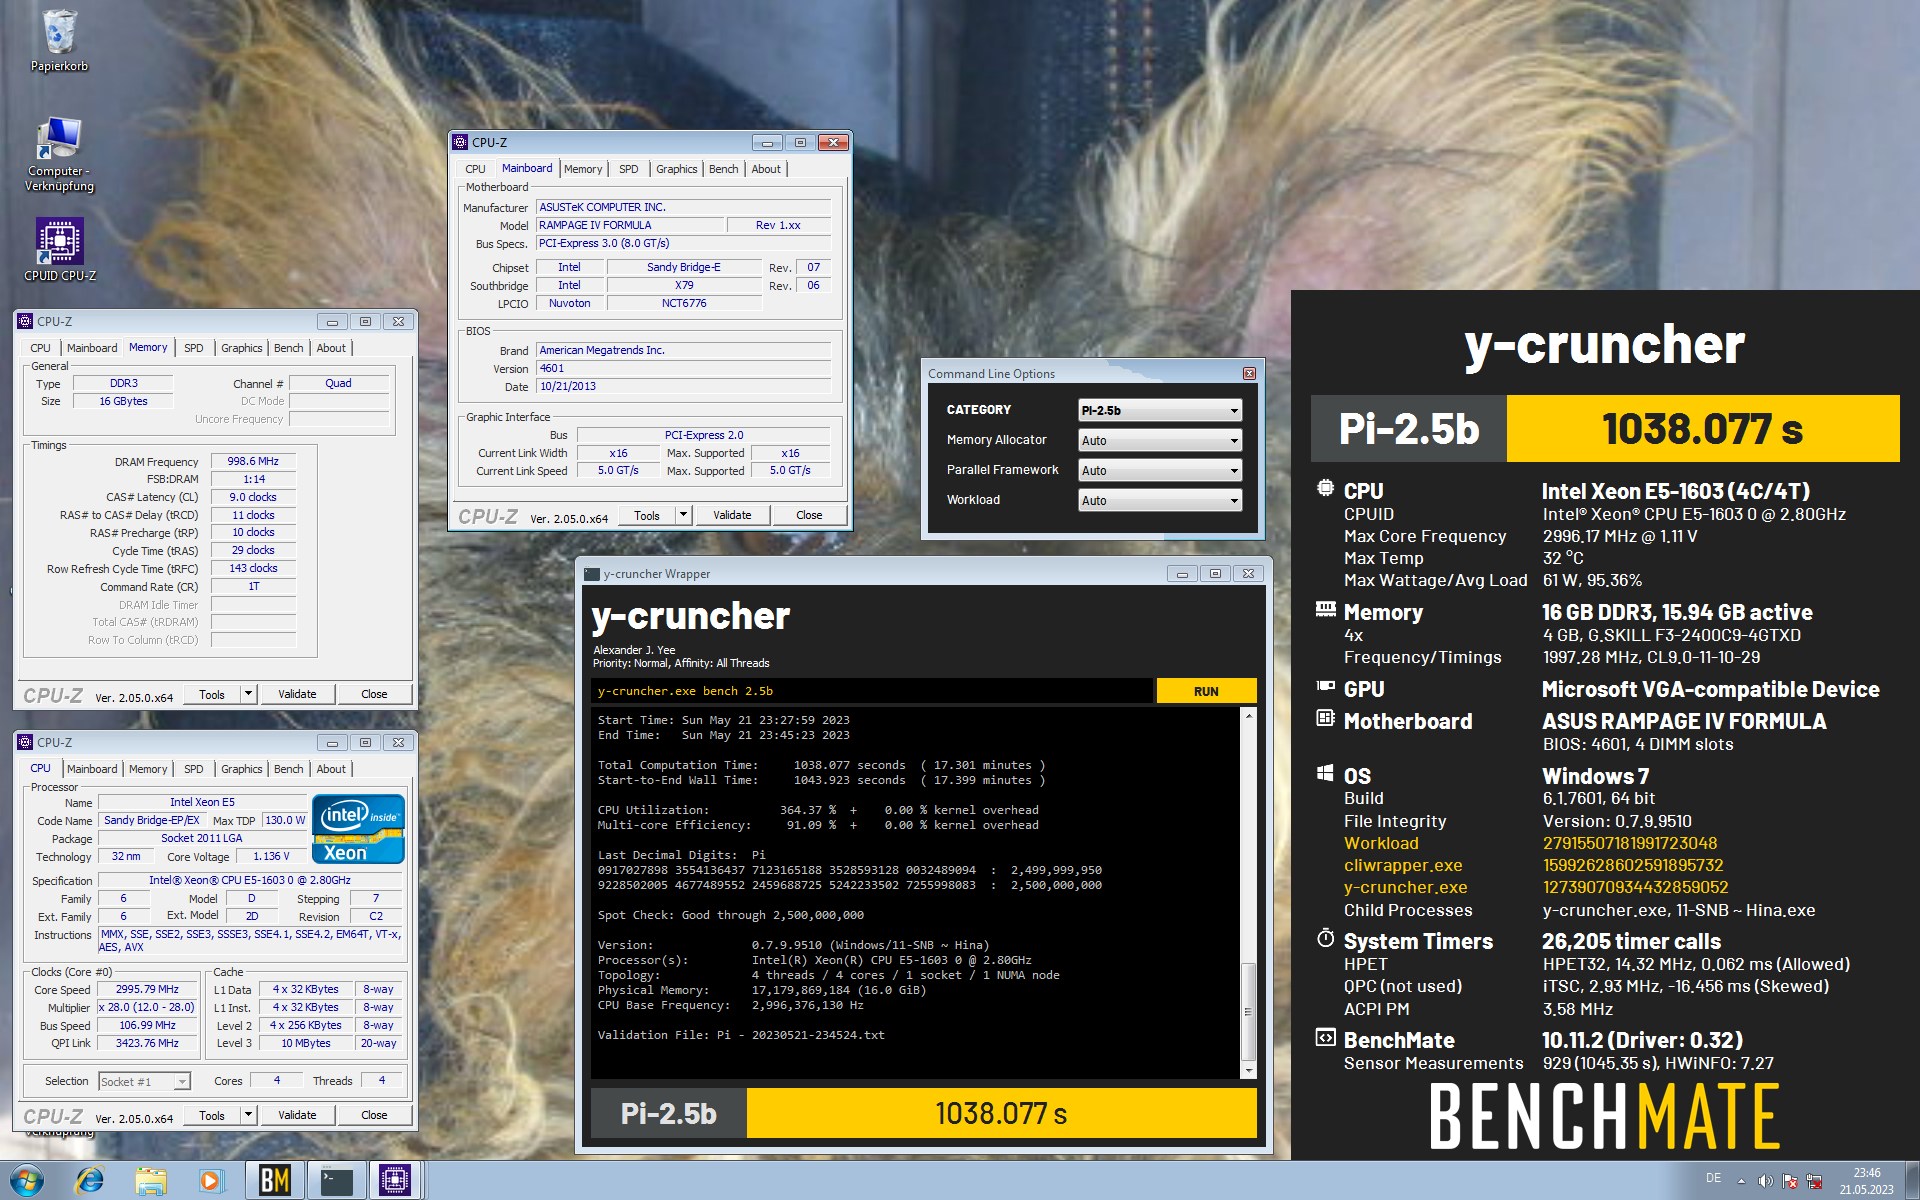Click scroll down arrow in y-cruncher output
1920x1200 pixels.
1248,1070
